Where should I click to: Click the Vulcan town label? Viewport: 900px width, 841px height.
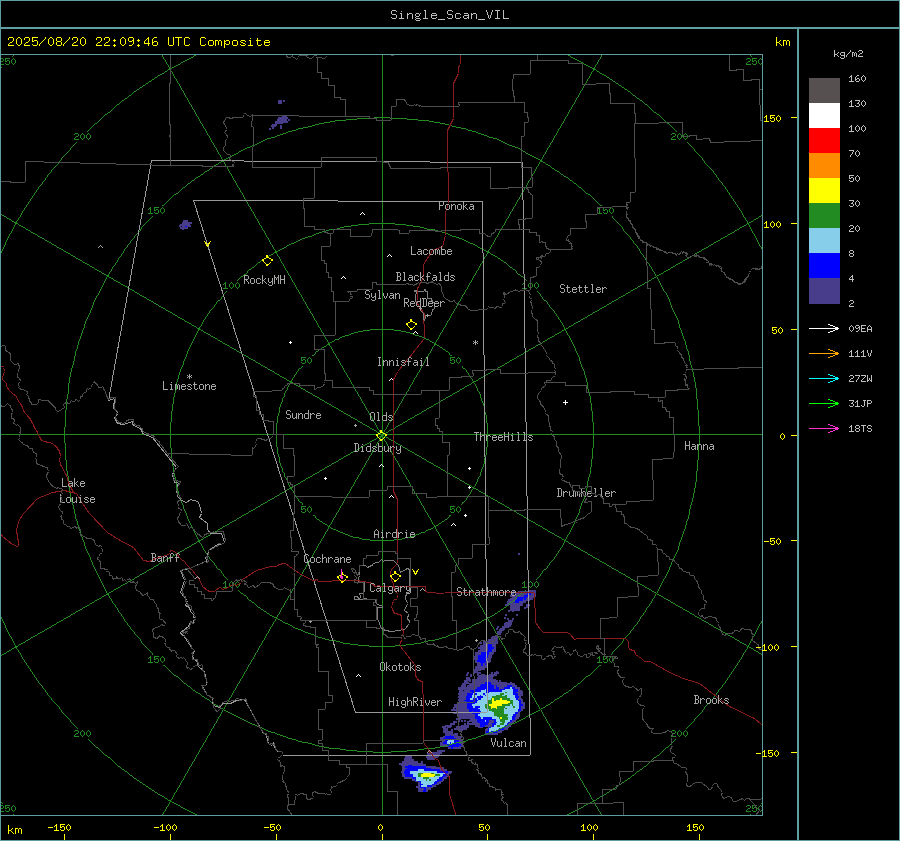click(x=508, y=743)
